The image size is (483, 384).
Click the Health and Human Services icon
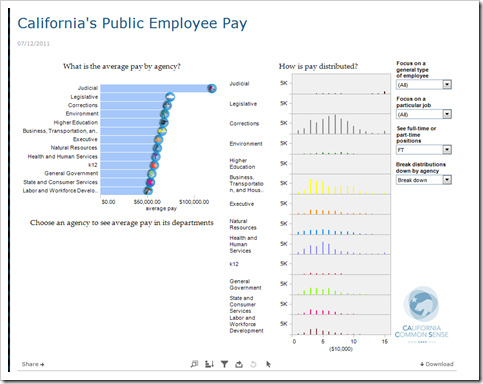[x=155, y=156]
